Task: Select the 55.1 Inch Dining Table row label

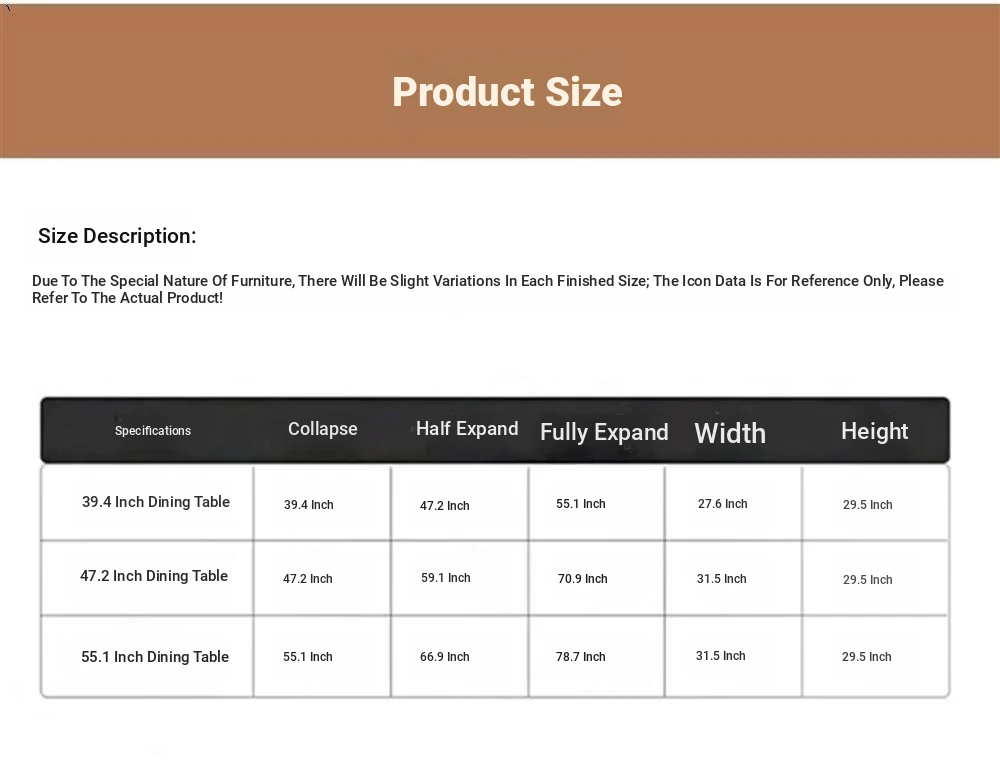Action: tap(155, 657)
